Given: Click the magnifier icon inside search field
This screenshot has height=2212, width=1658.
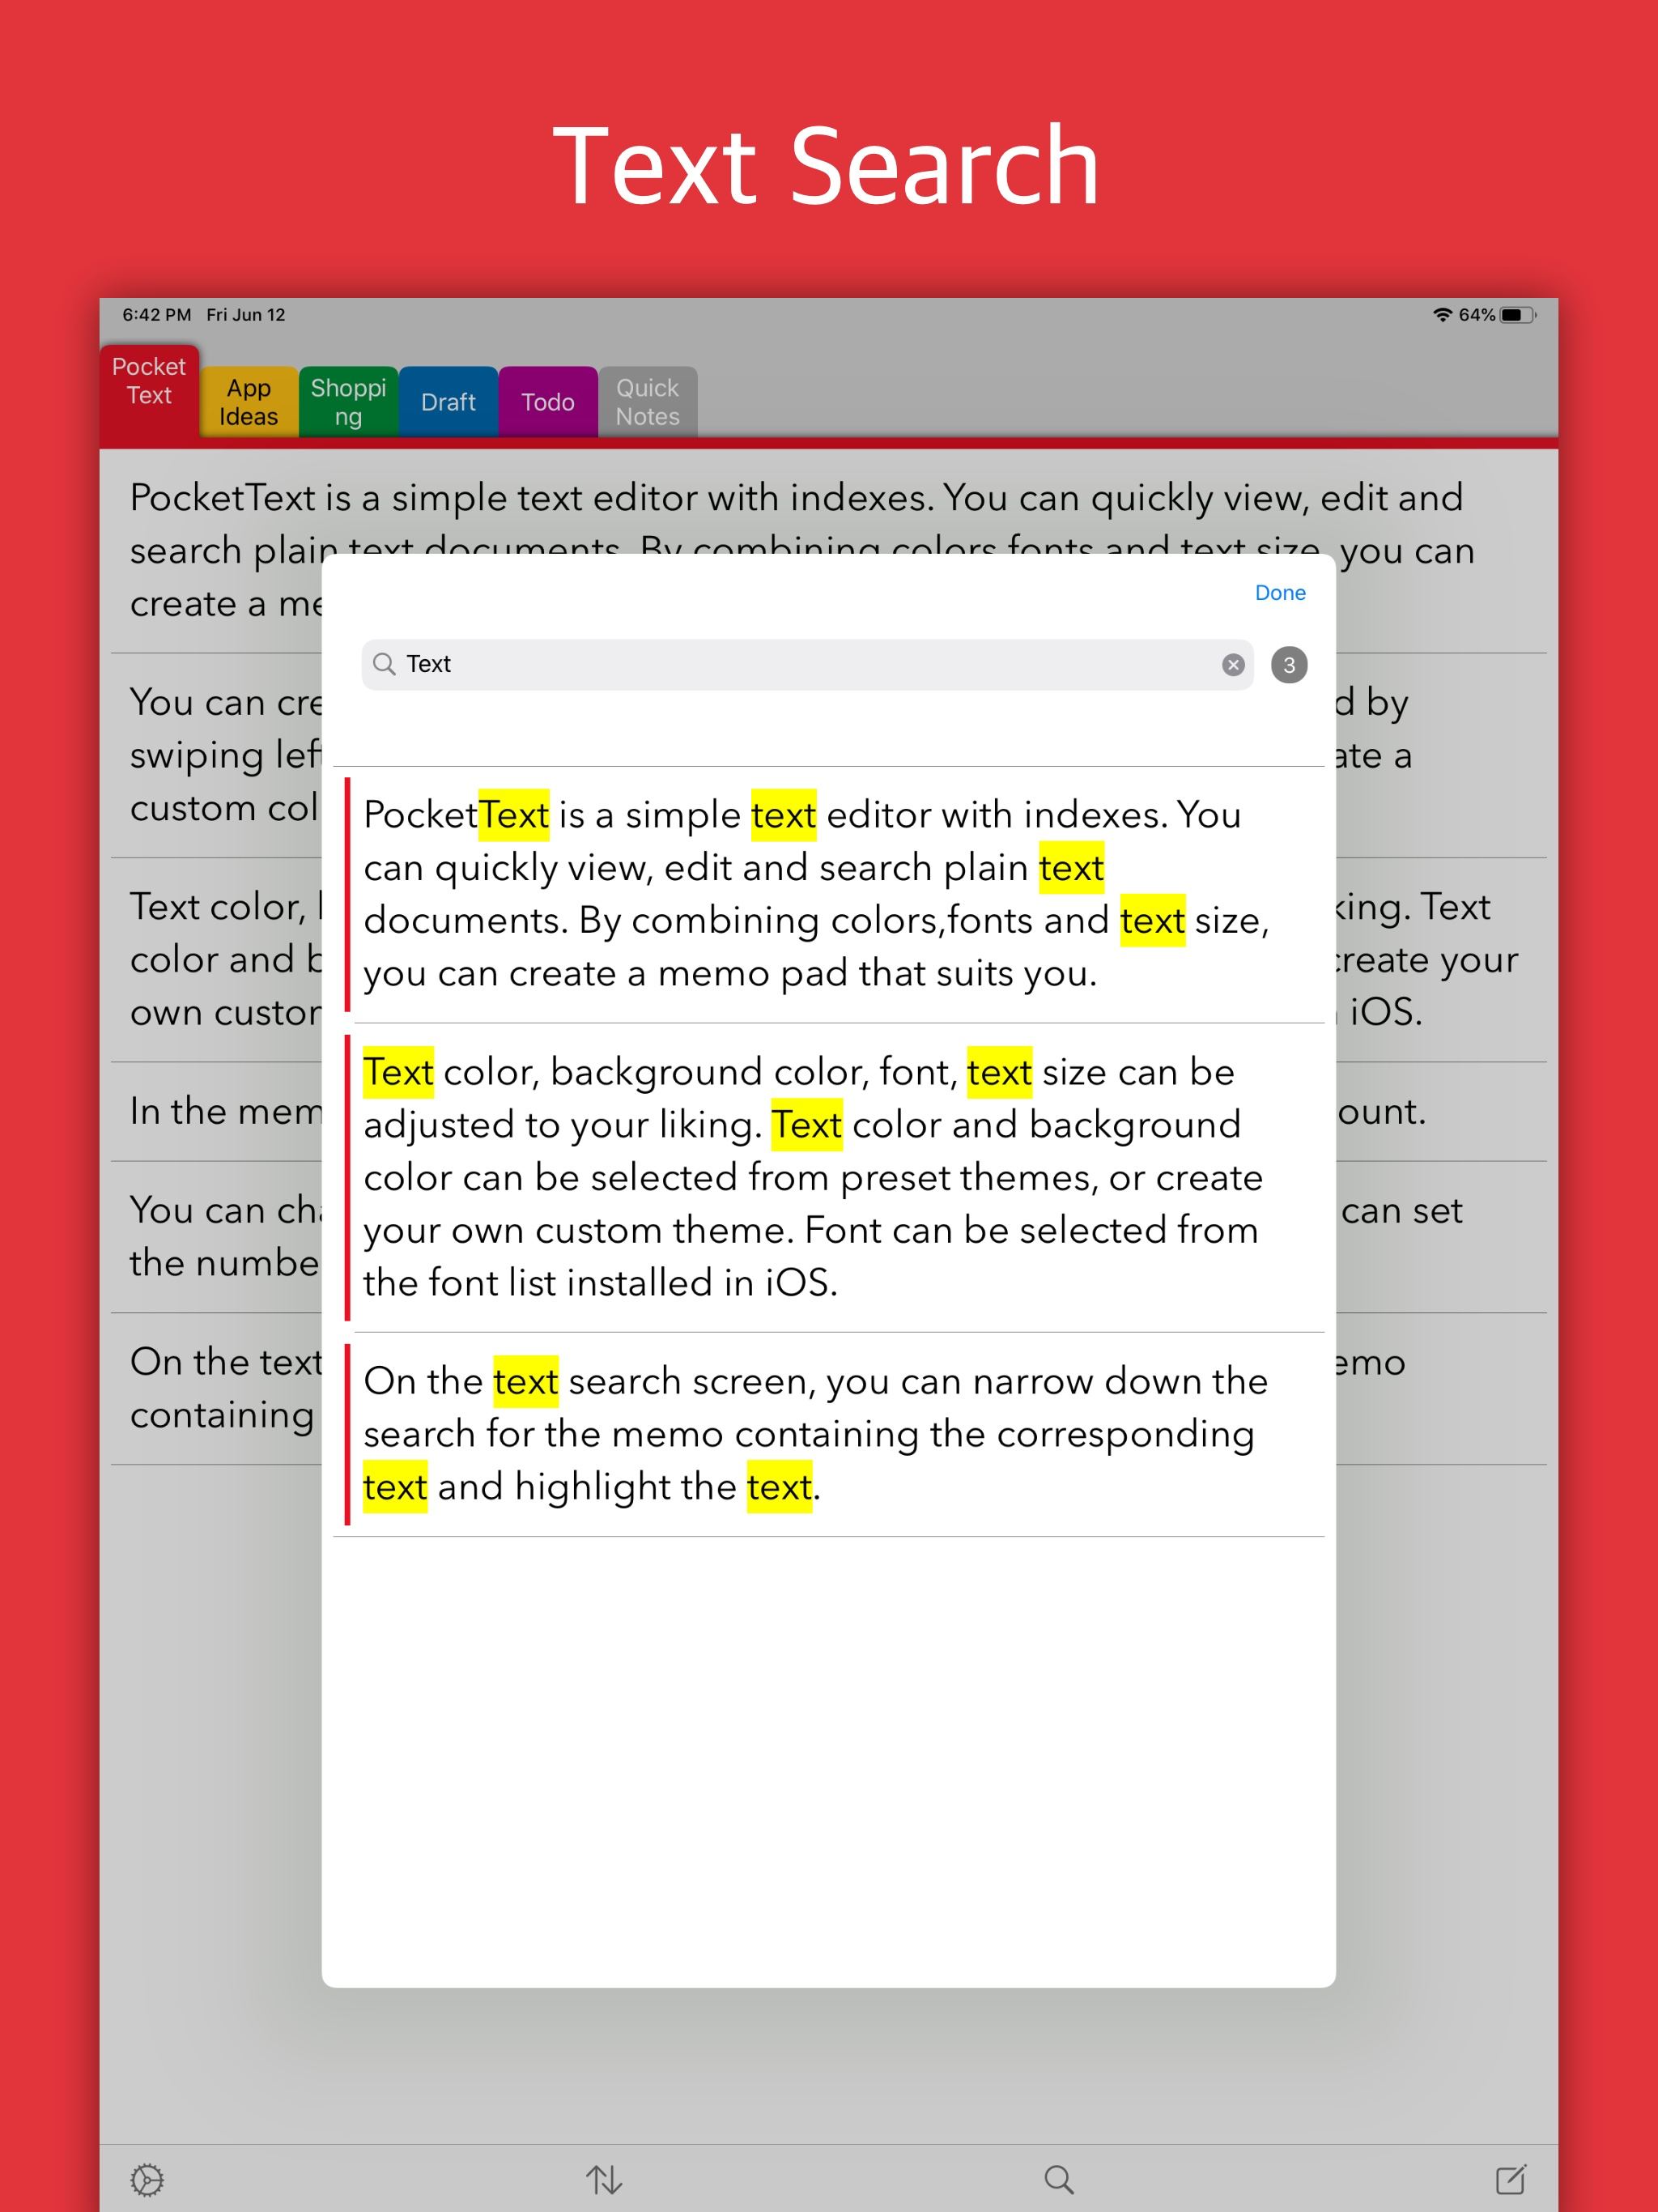Looking at the screenshot, I should click(384, 664).
